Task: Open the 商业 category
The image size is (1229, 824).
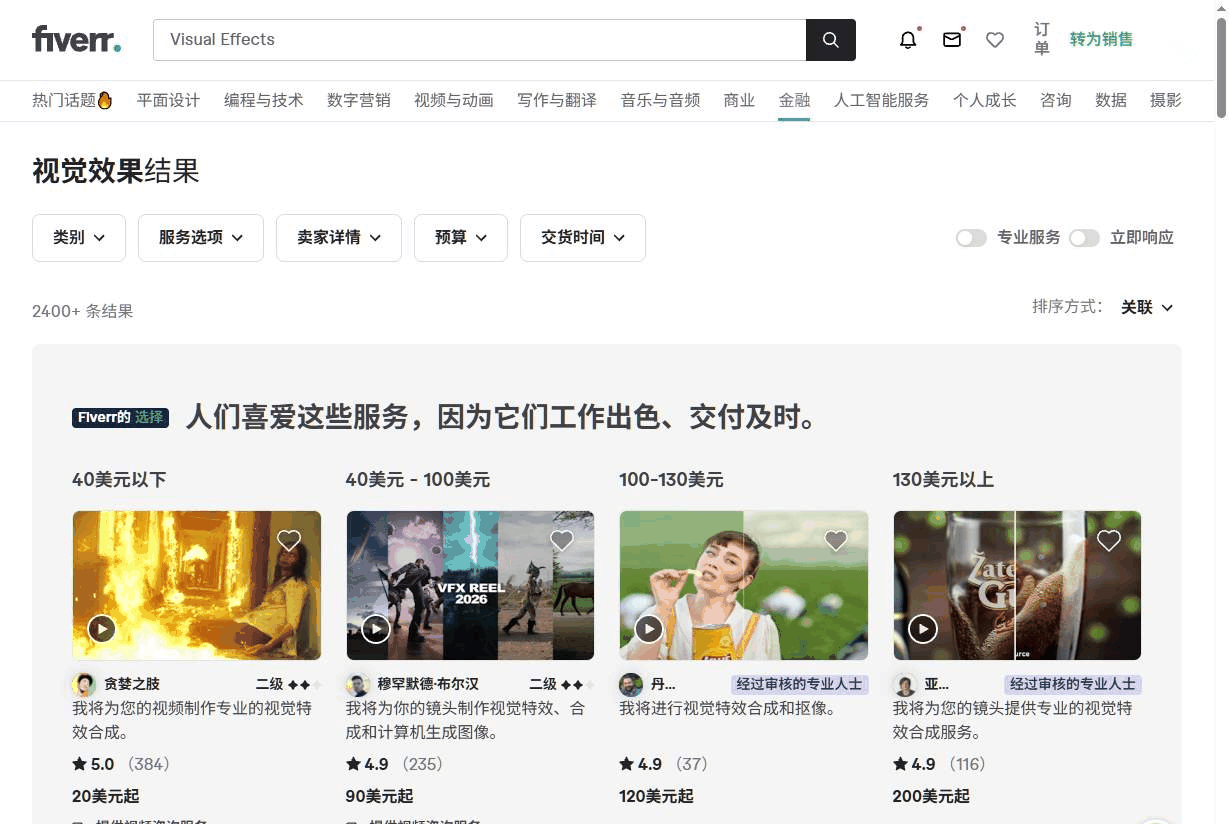Action: [740, 100]
